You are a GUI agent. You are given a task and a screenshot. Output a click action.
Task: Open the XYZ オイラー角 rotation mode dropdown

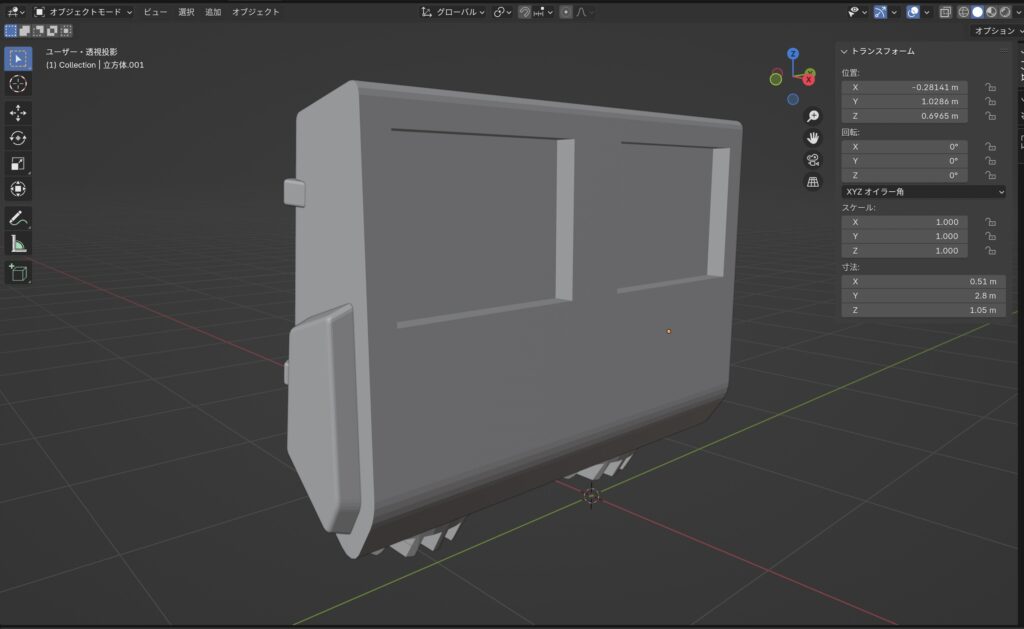[923, 191]
